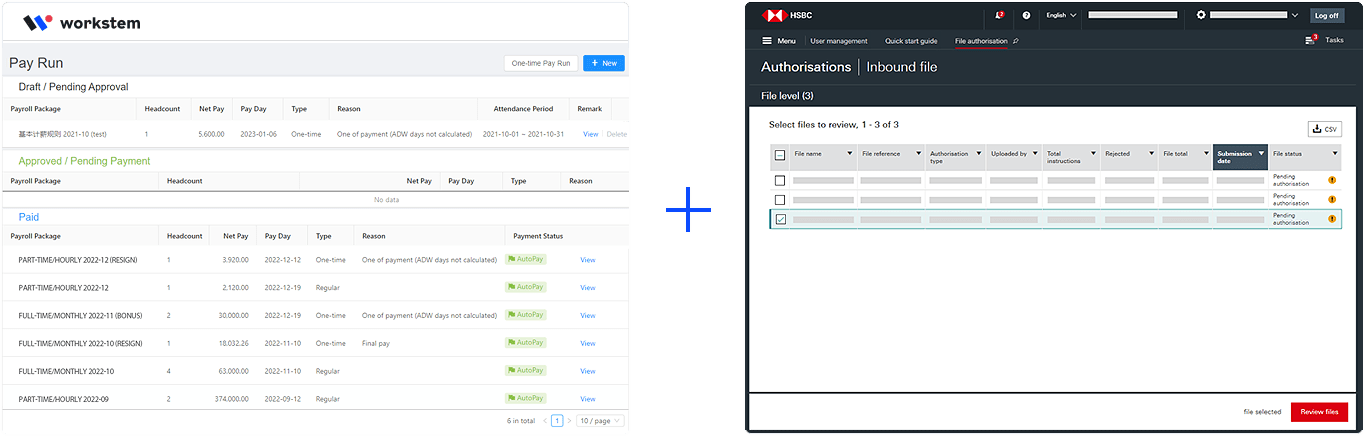Go to previous page in Pay Run list
The image size is (1365, 436).
545,421
